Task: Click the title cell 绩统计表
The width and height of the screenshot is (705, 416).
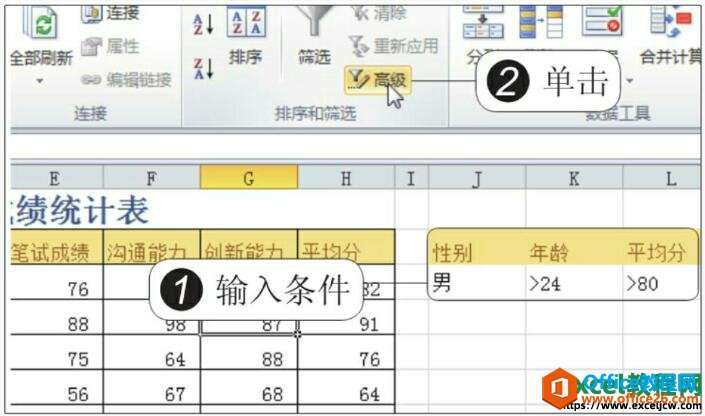Action: (81, 210)
